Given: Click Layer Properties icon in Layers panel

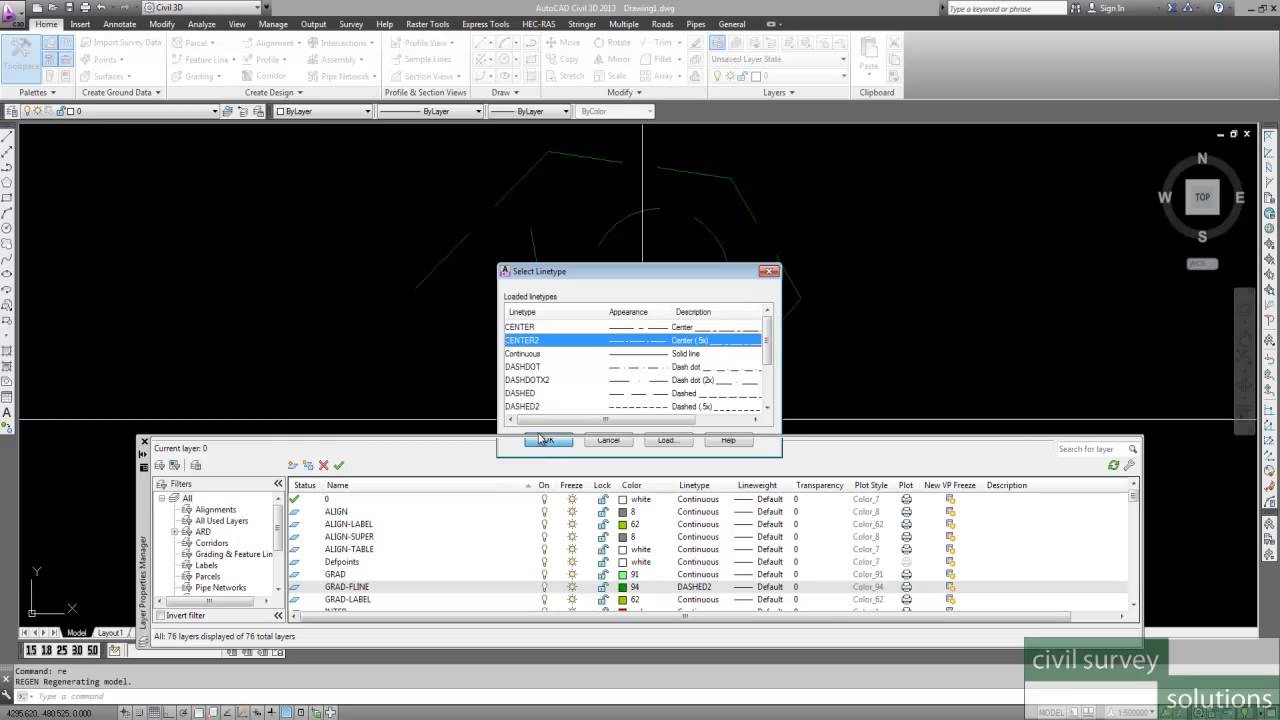Looking at the screenshot, I should click(717, 42).
